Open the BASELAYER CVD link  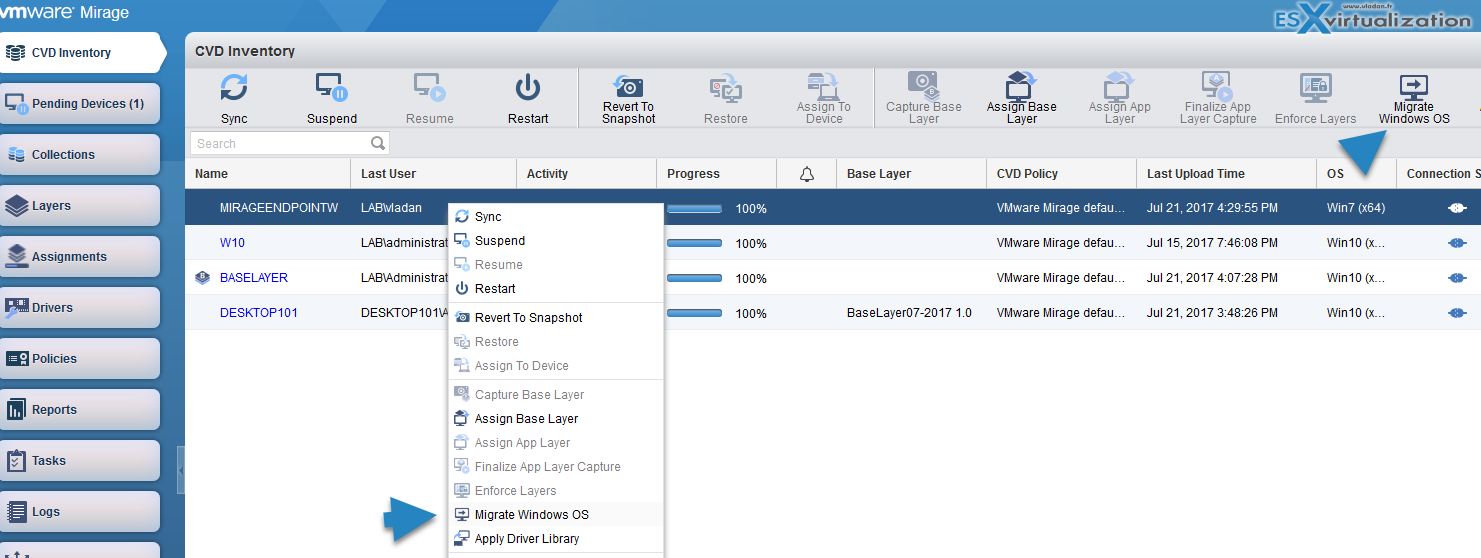[254, 278]
